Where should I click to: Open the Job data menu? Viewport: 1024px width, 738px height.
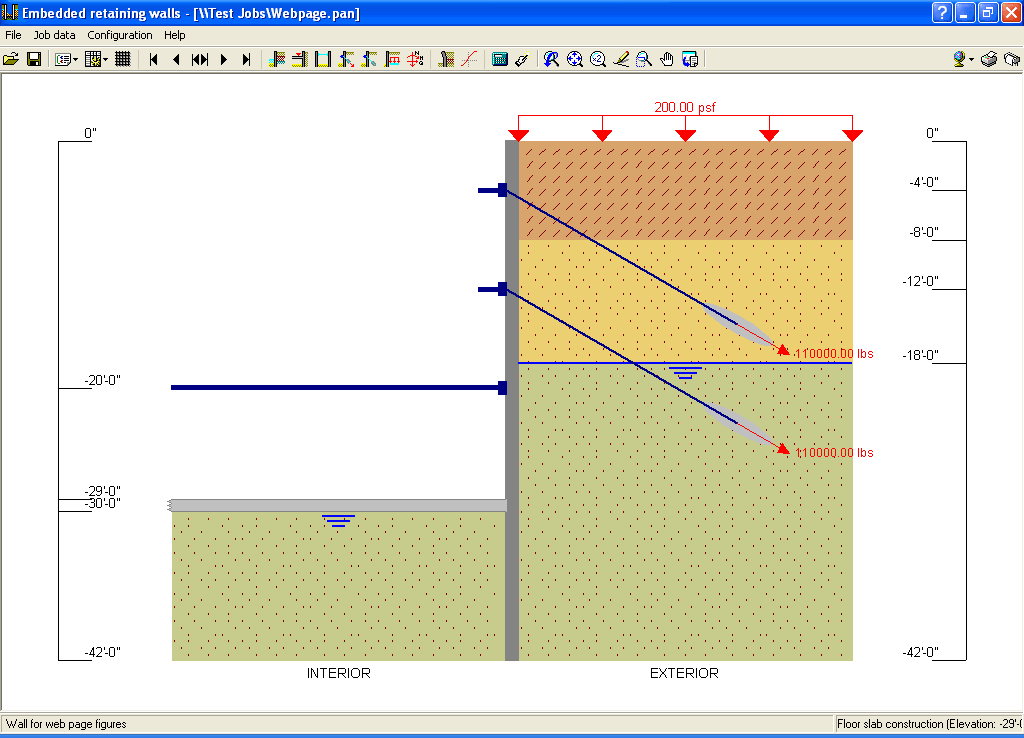pos(54,35)
